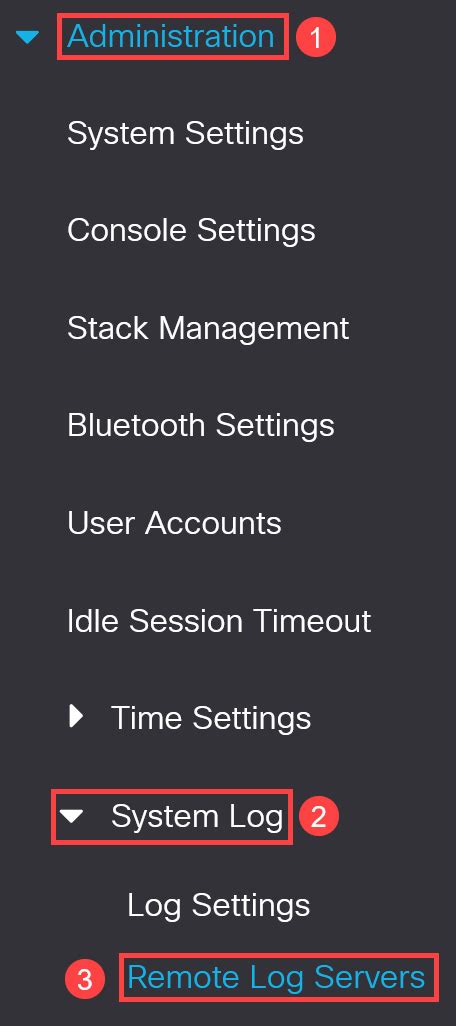Collapse Administration using the blue arrow
Image resolution: width=456 pixels, height=1026 pixels.
pyautogui.click(x=27, y=38)
